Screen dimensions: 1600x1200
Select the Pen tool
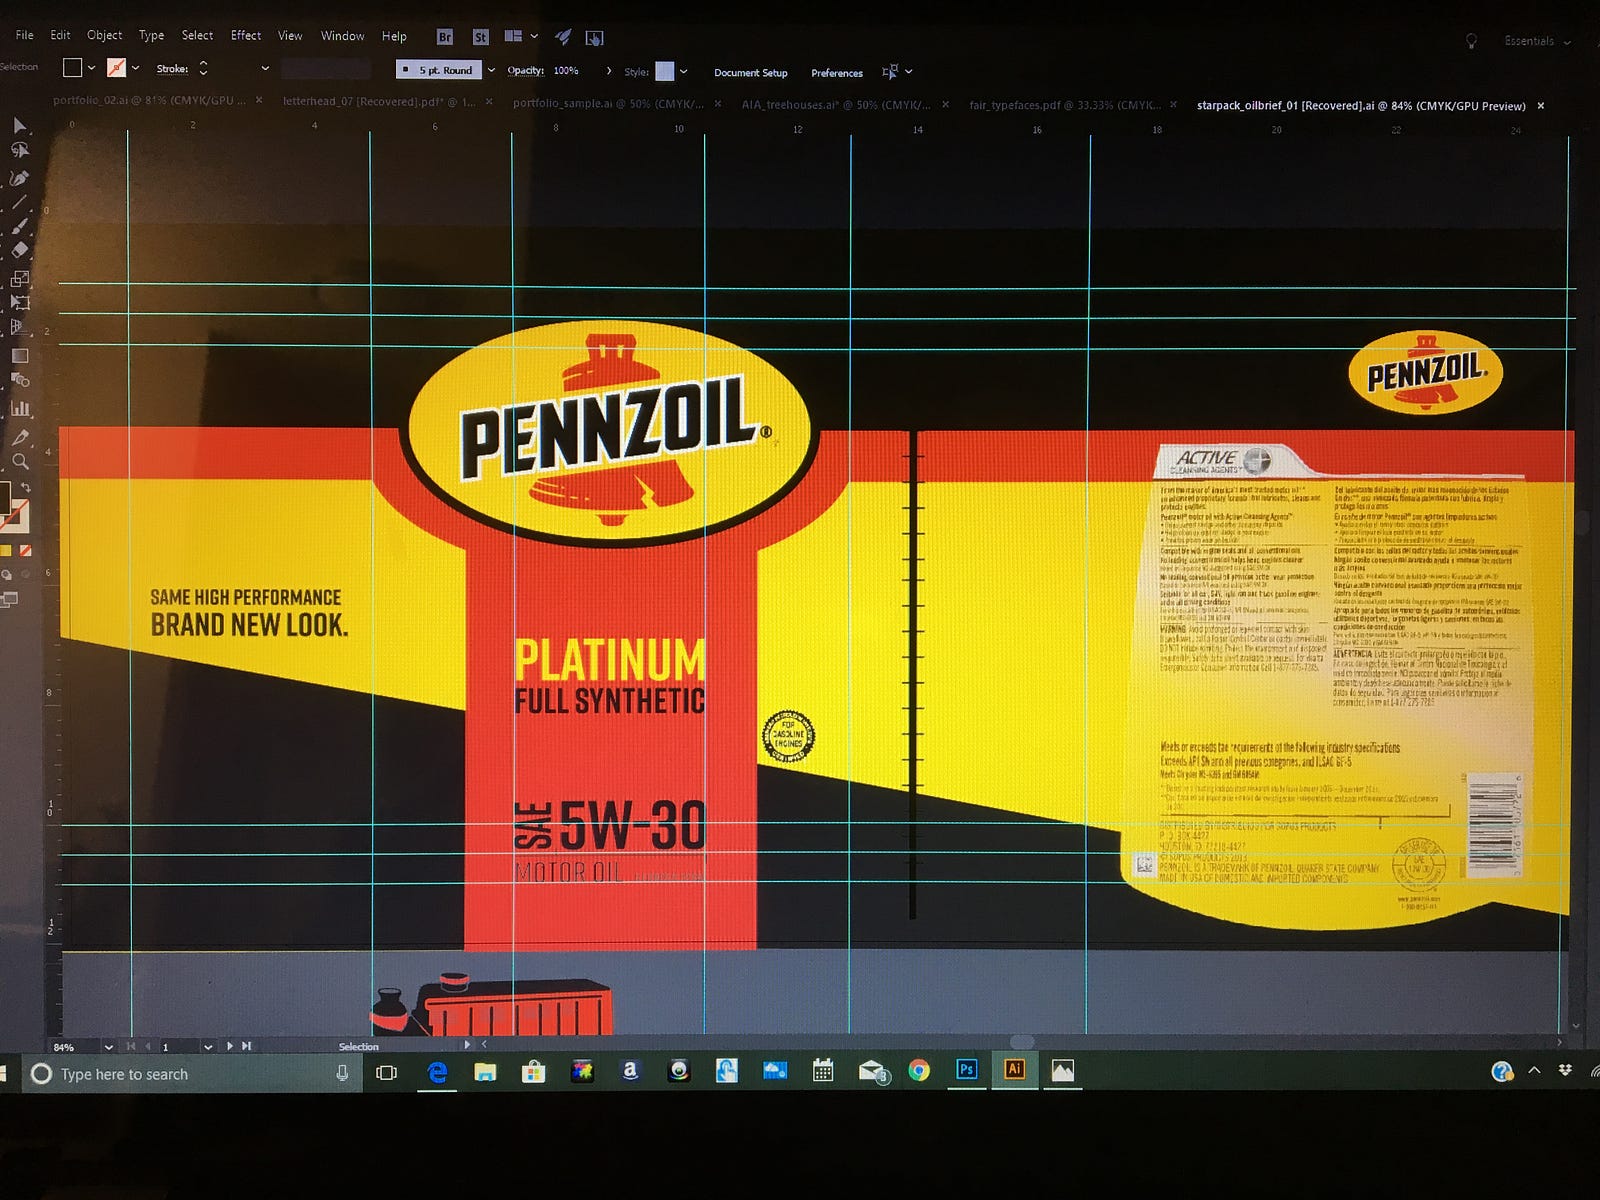point(19,178)
